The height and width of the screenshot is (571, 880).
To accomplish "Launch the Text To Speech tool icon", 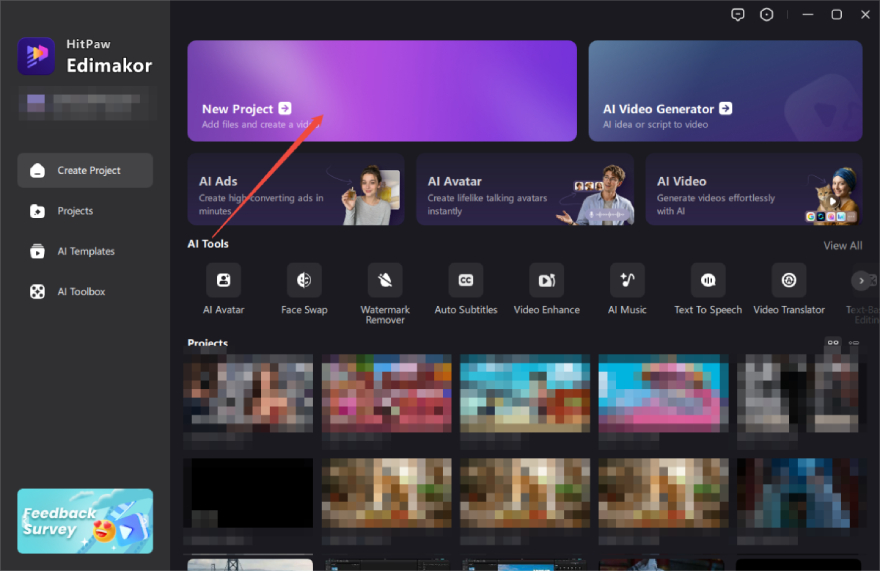I will 708,280.
